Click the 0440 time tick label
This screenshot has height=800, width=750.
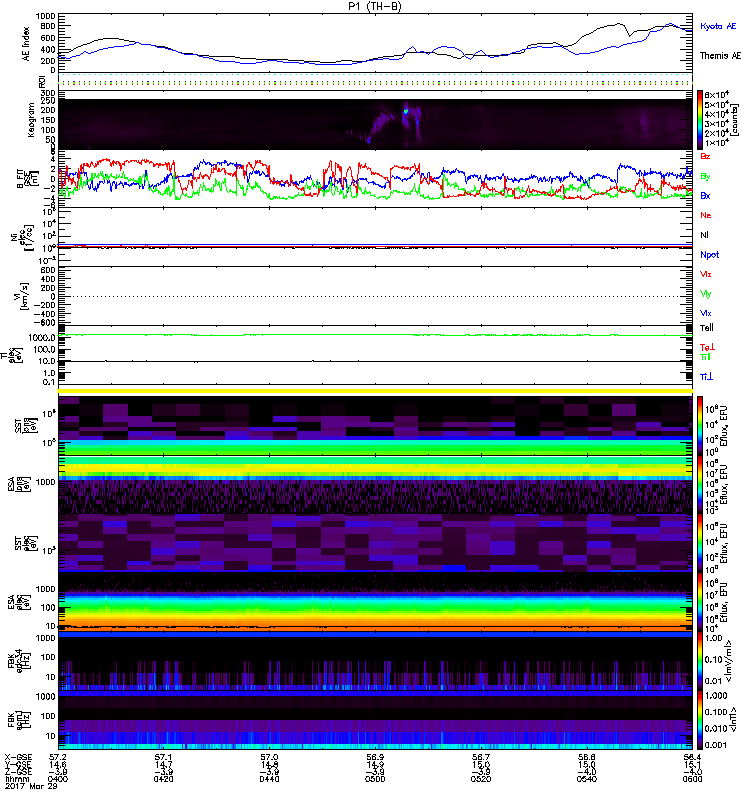click(x=269, y=779)
